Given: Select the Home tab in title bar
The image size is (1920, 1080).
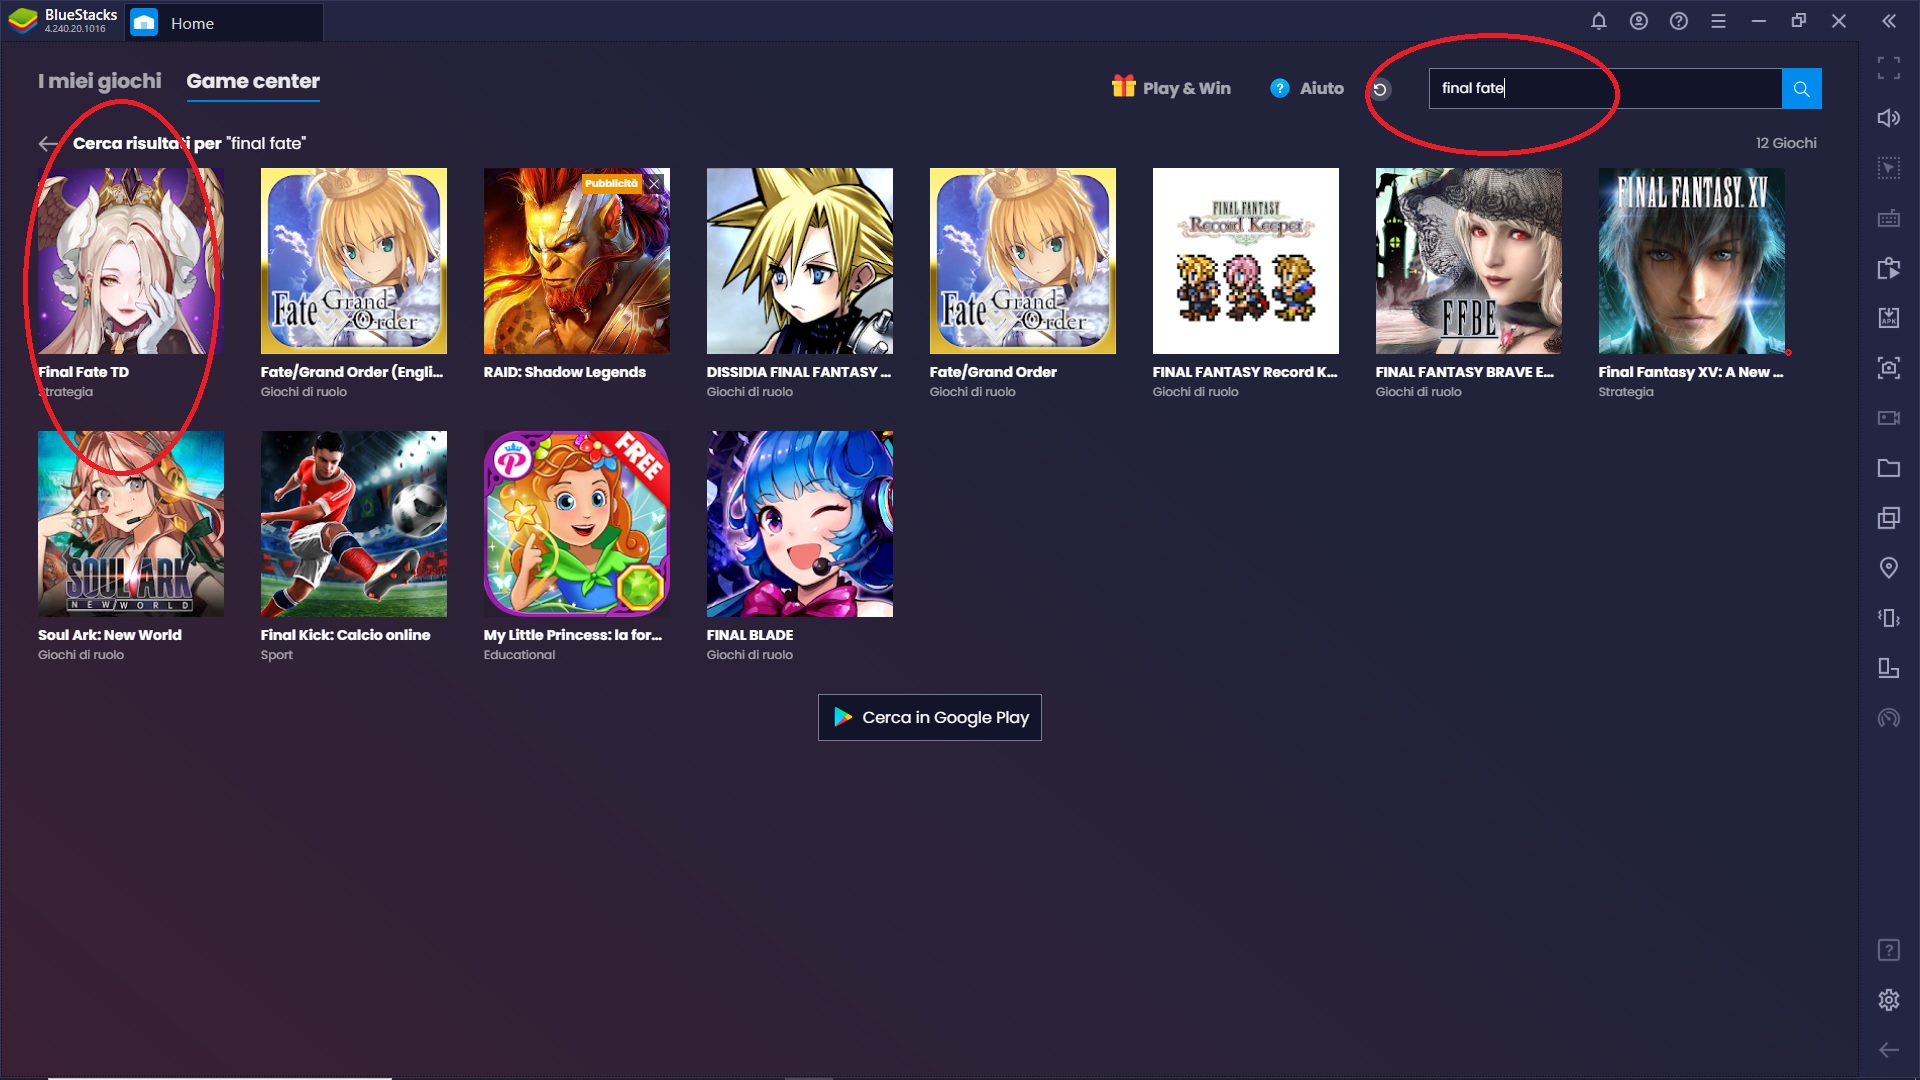Looking at the screenshot, I should [x=224, y=23].
